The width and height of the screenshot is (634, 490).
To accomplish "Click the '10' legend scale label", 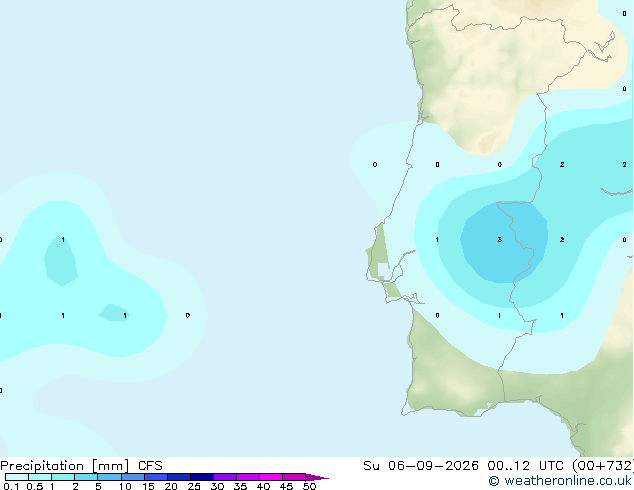I will tap(125, 486).
